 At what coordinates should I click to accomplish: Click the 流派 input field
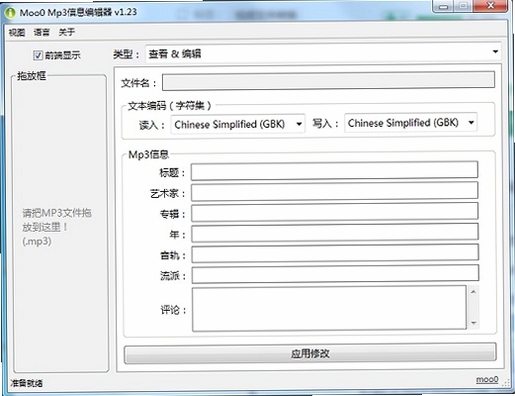335,274
